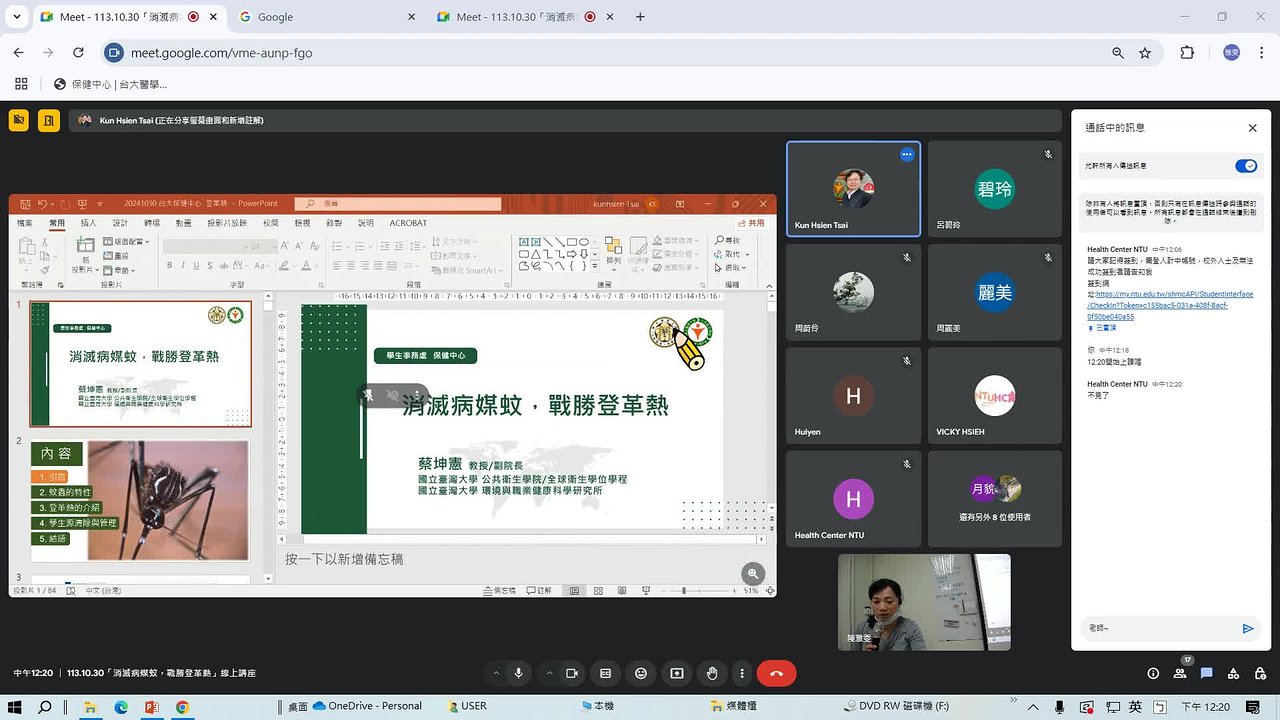Switch to the Google browser tab
The height and width of the screenshot is (720, 1280).
coord(329,17)
